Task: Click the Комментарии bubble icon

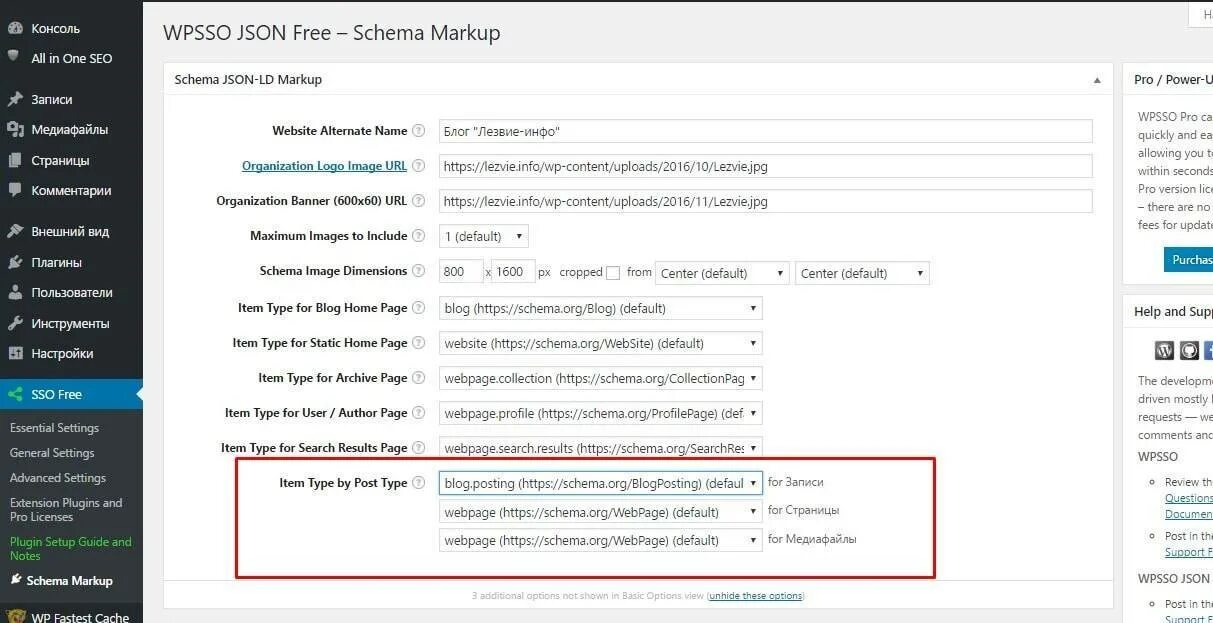Action: coord(15,190)
